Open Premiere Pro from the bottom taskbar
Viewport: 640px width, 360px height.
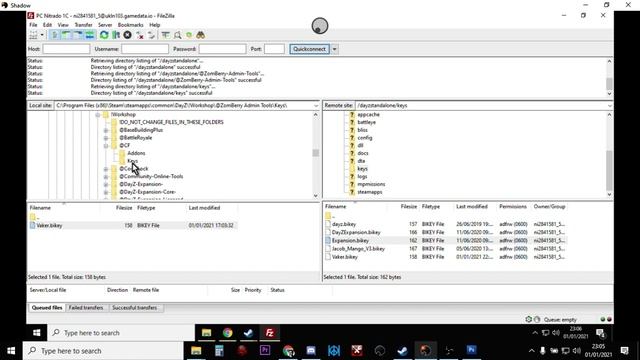click(x=265, y=351)
